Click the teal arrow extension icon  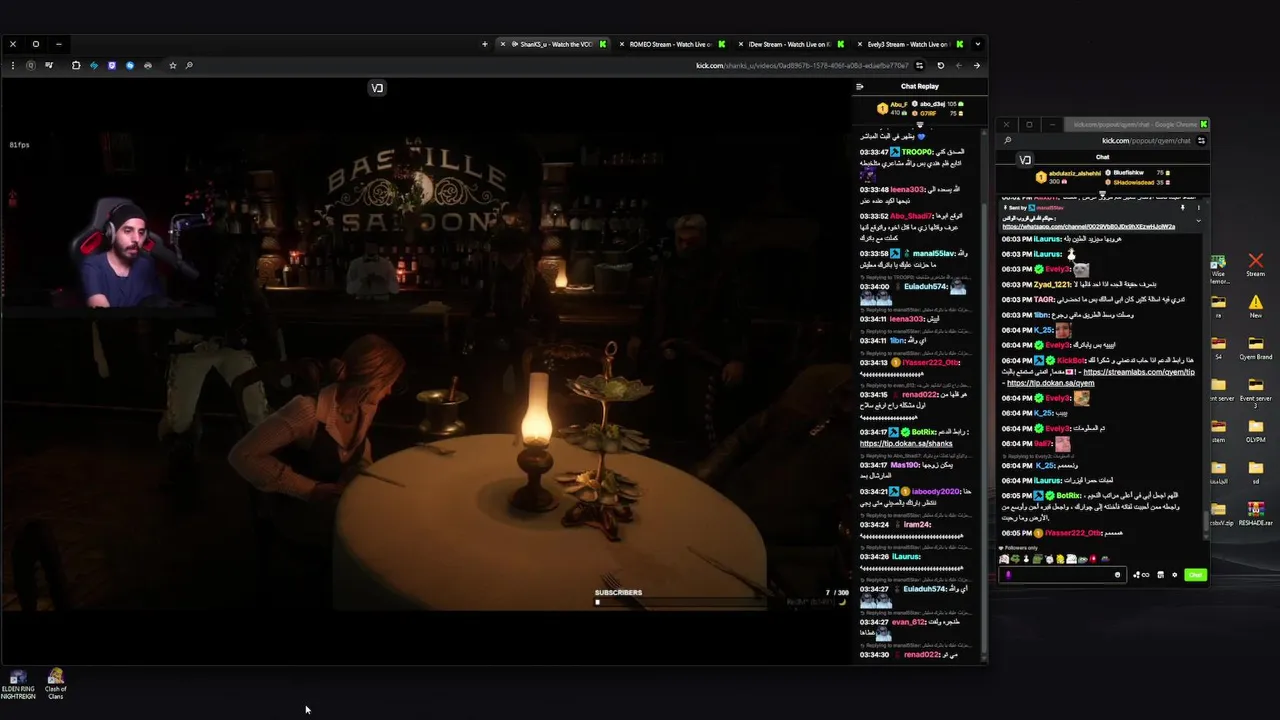pyautogui.click(x=94, y=65)
